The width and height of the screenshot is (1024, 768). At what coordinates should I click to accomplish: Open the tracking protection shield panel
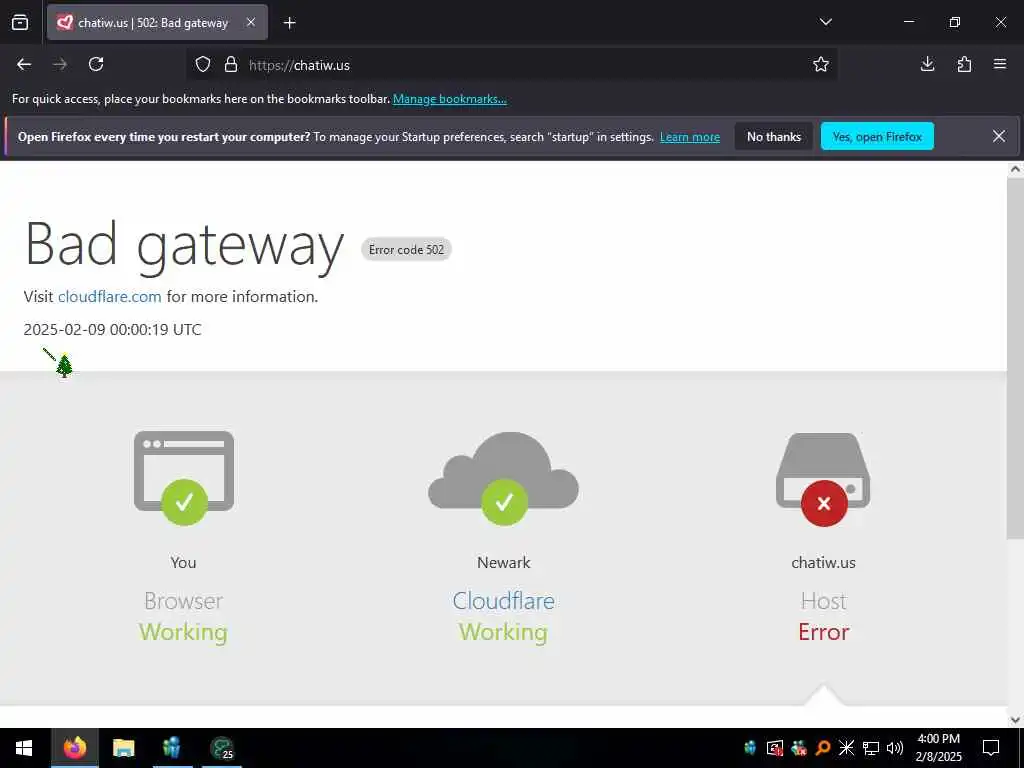(203, 65)
